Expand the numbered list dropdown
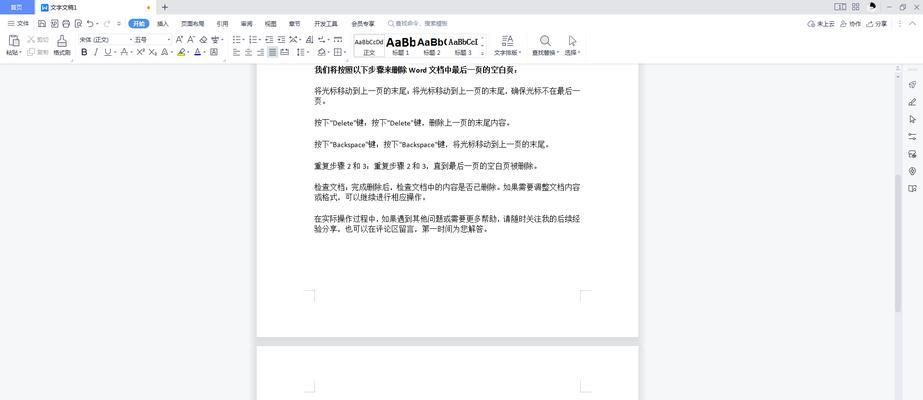 260,39
